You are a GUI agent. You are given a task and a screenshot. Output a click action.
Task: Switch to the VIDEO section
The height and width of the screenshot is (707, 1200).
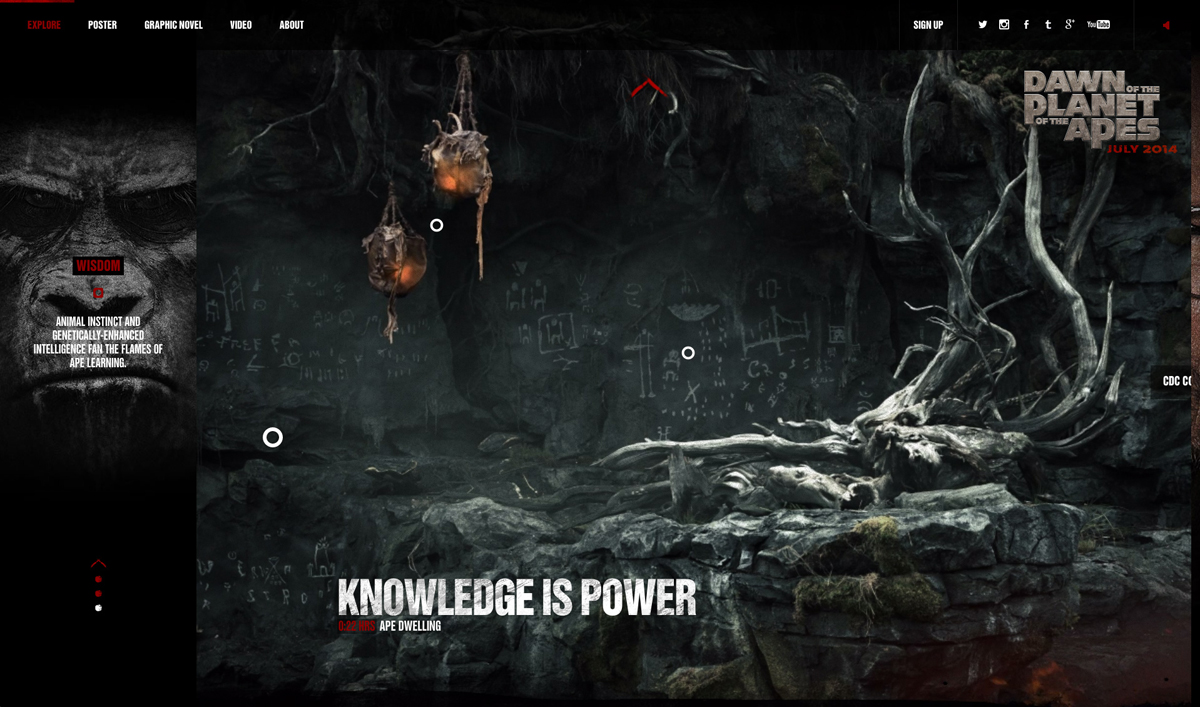click(241, 25)
